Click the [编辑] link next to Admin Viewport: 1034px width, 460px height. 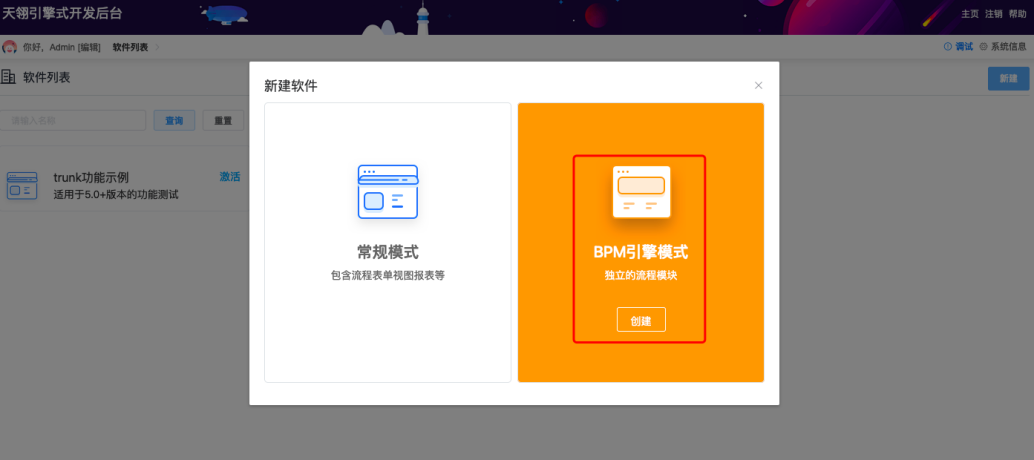89,47
